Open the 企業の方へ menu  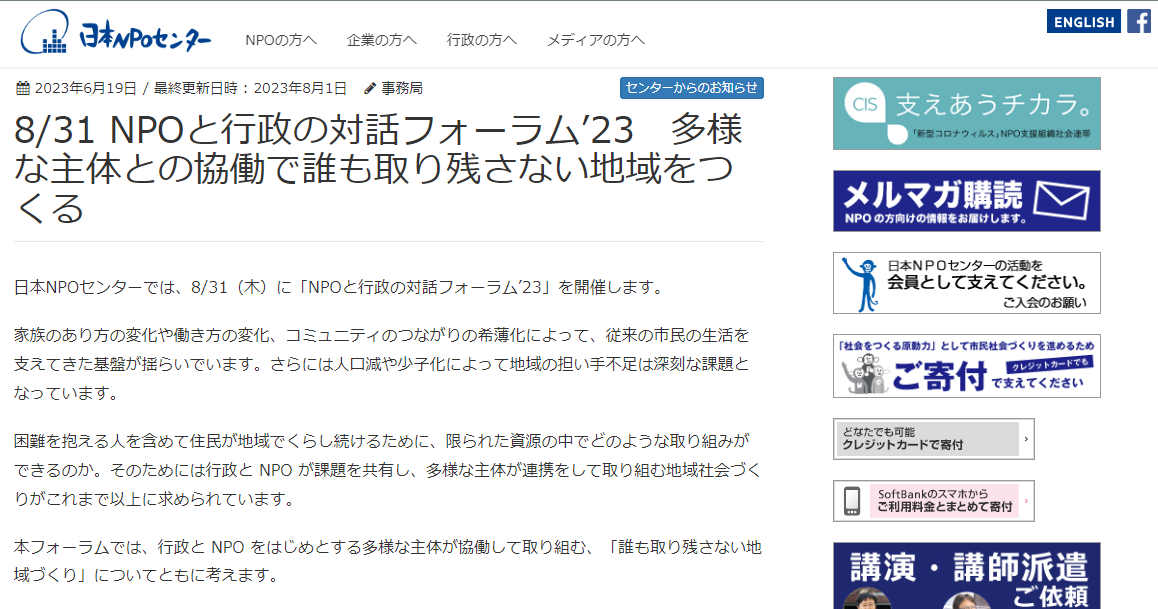382,39
